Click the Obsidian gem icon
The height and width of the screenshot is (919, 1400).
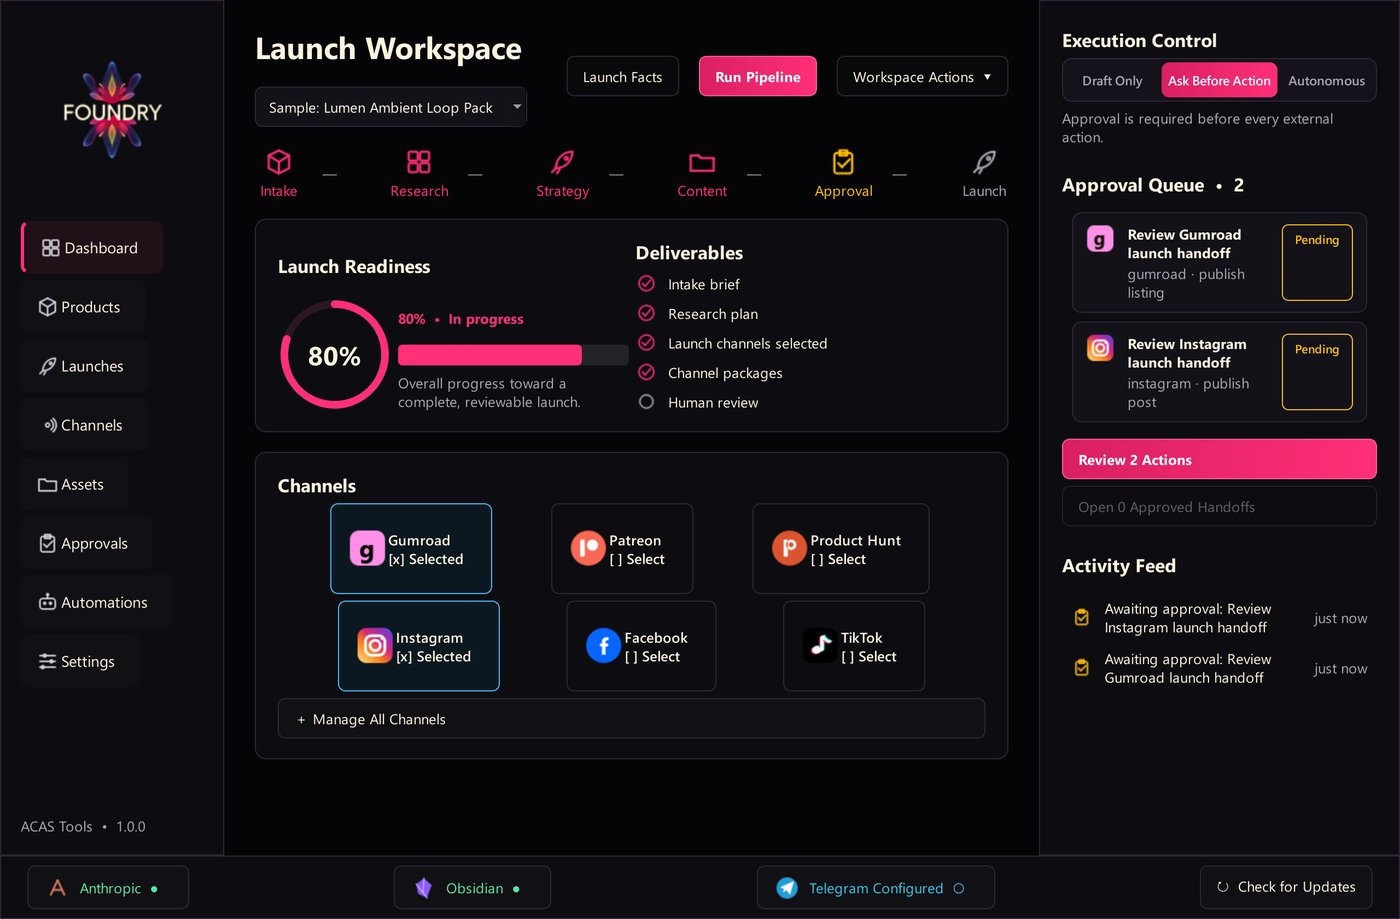(x=423, y=888)
